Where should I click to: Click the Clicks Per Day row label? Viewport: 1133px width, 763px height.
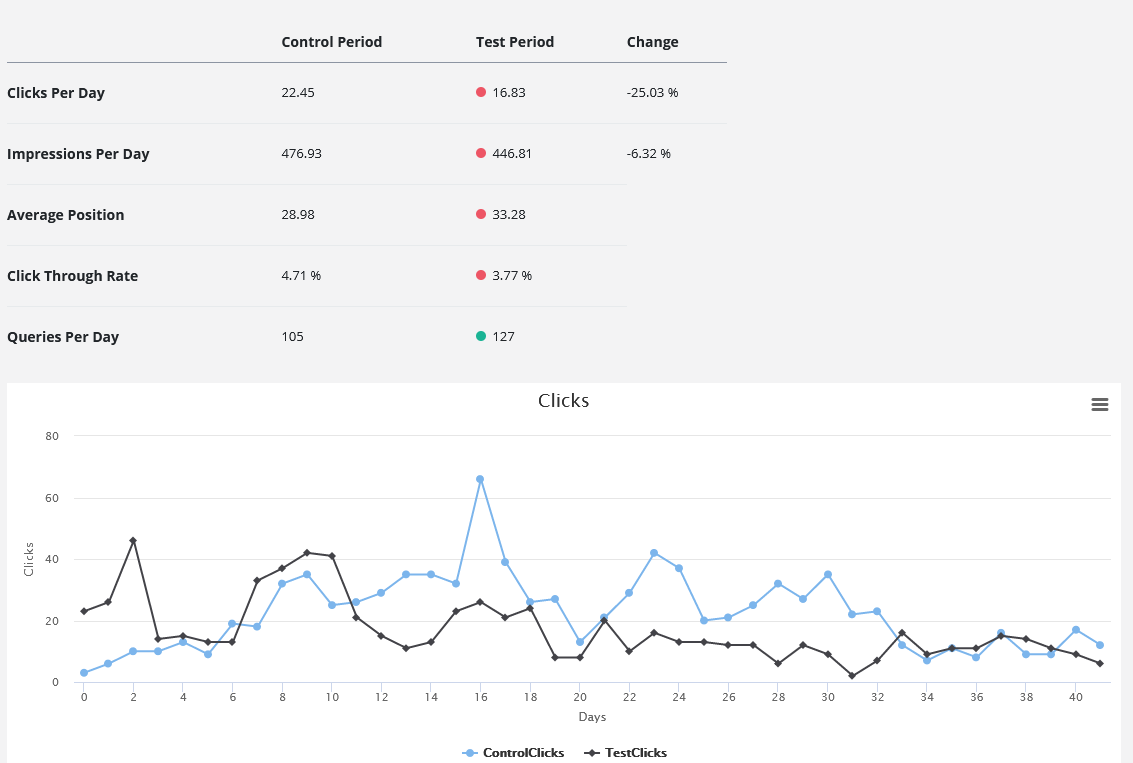[x=56, y=93]
